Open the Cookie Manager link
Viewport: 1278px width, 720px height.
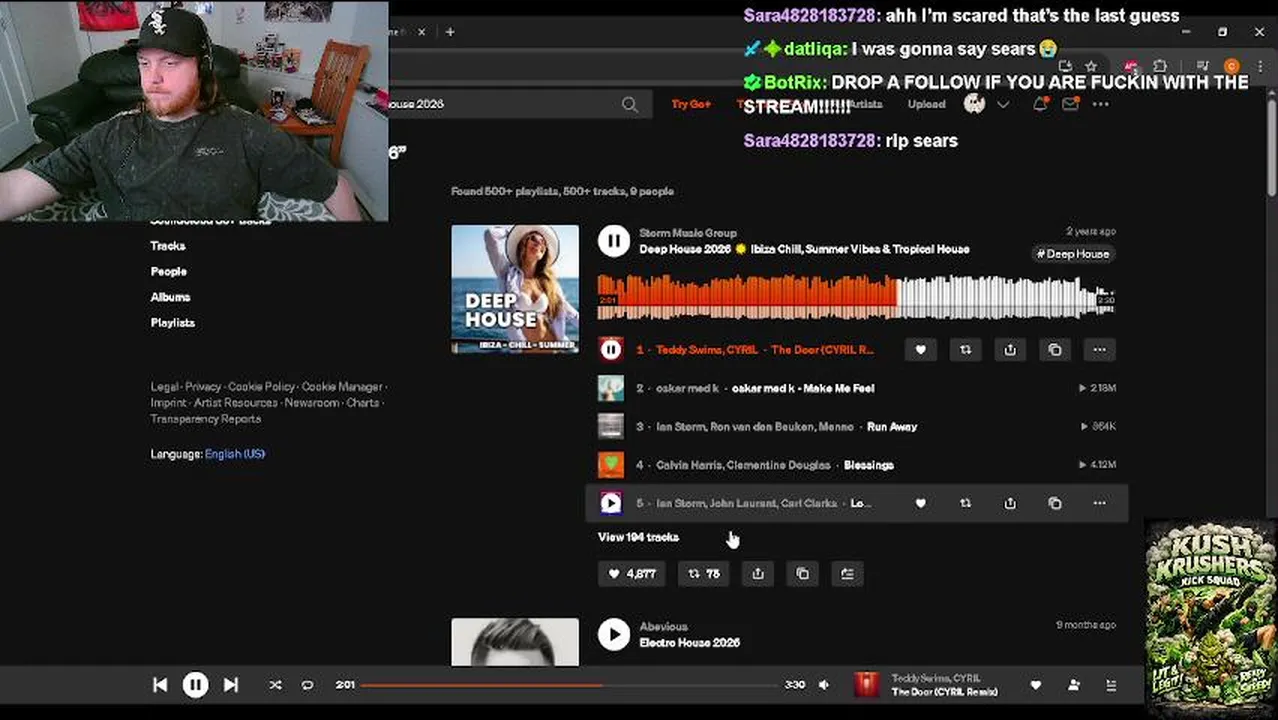click(342, 387)
